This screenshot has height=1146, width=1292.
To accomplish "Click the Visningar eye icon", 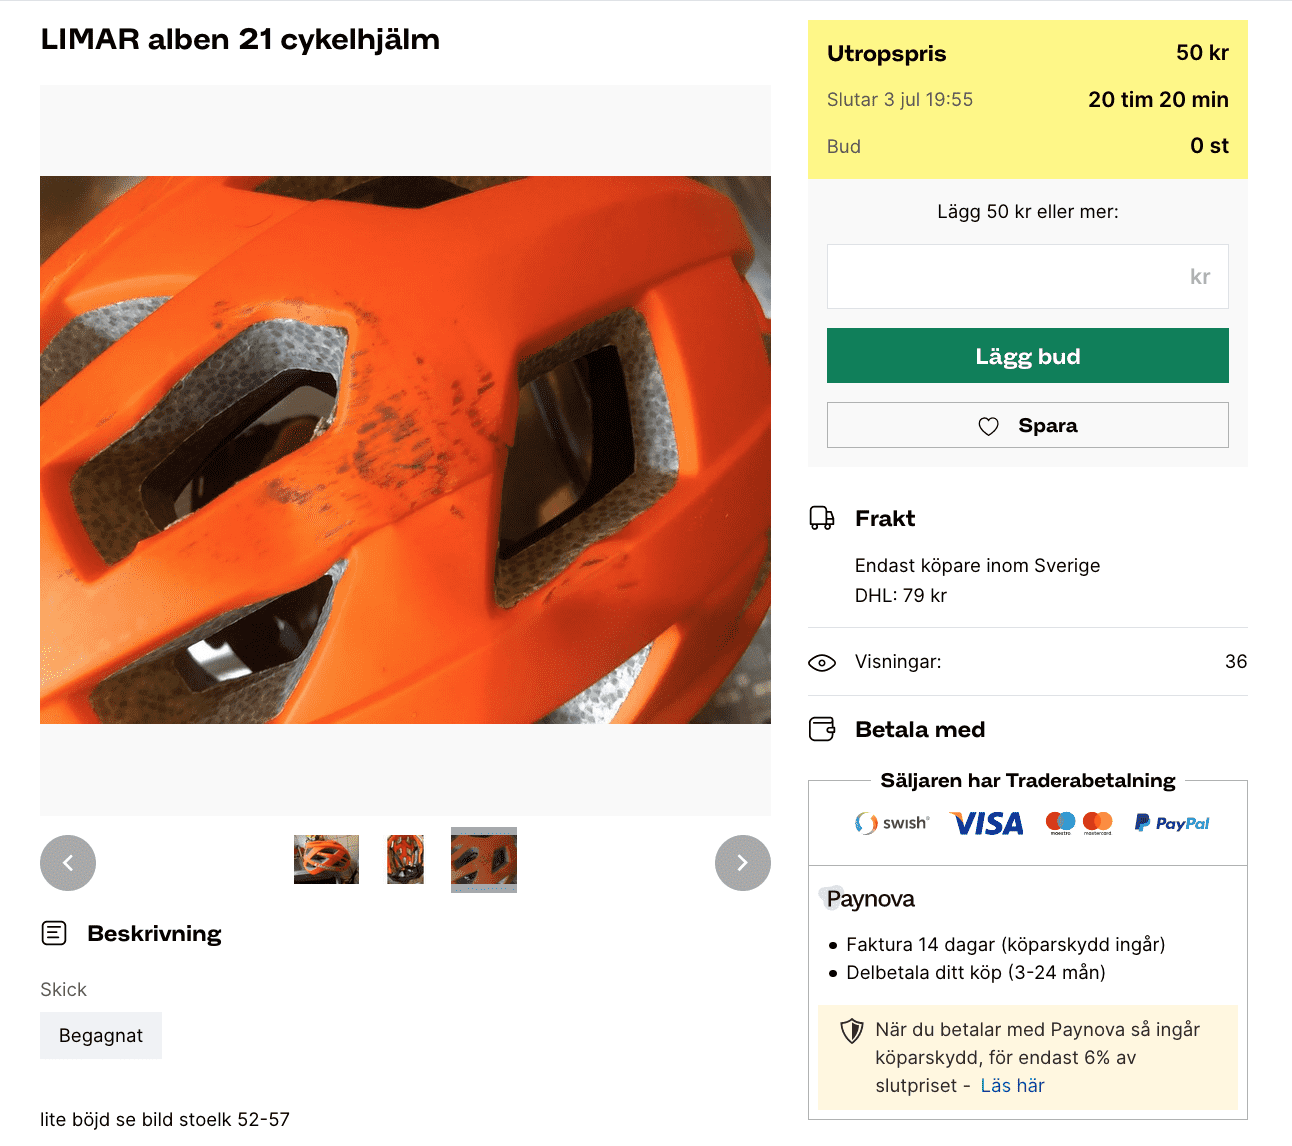I will pyautogui.click(x=822, y=662).
